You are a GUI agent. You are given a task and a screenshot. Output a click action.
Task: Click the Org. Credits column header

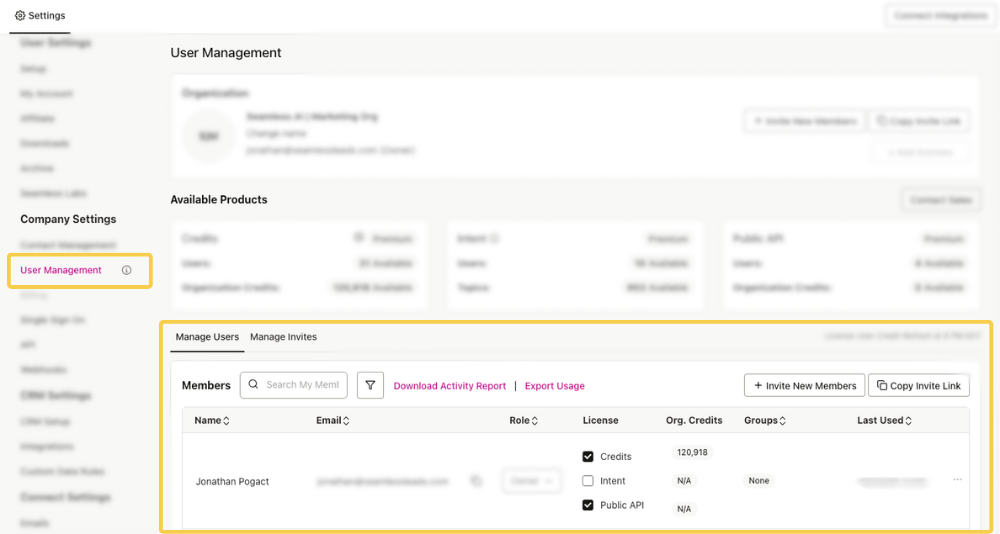tap(694, 420)
